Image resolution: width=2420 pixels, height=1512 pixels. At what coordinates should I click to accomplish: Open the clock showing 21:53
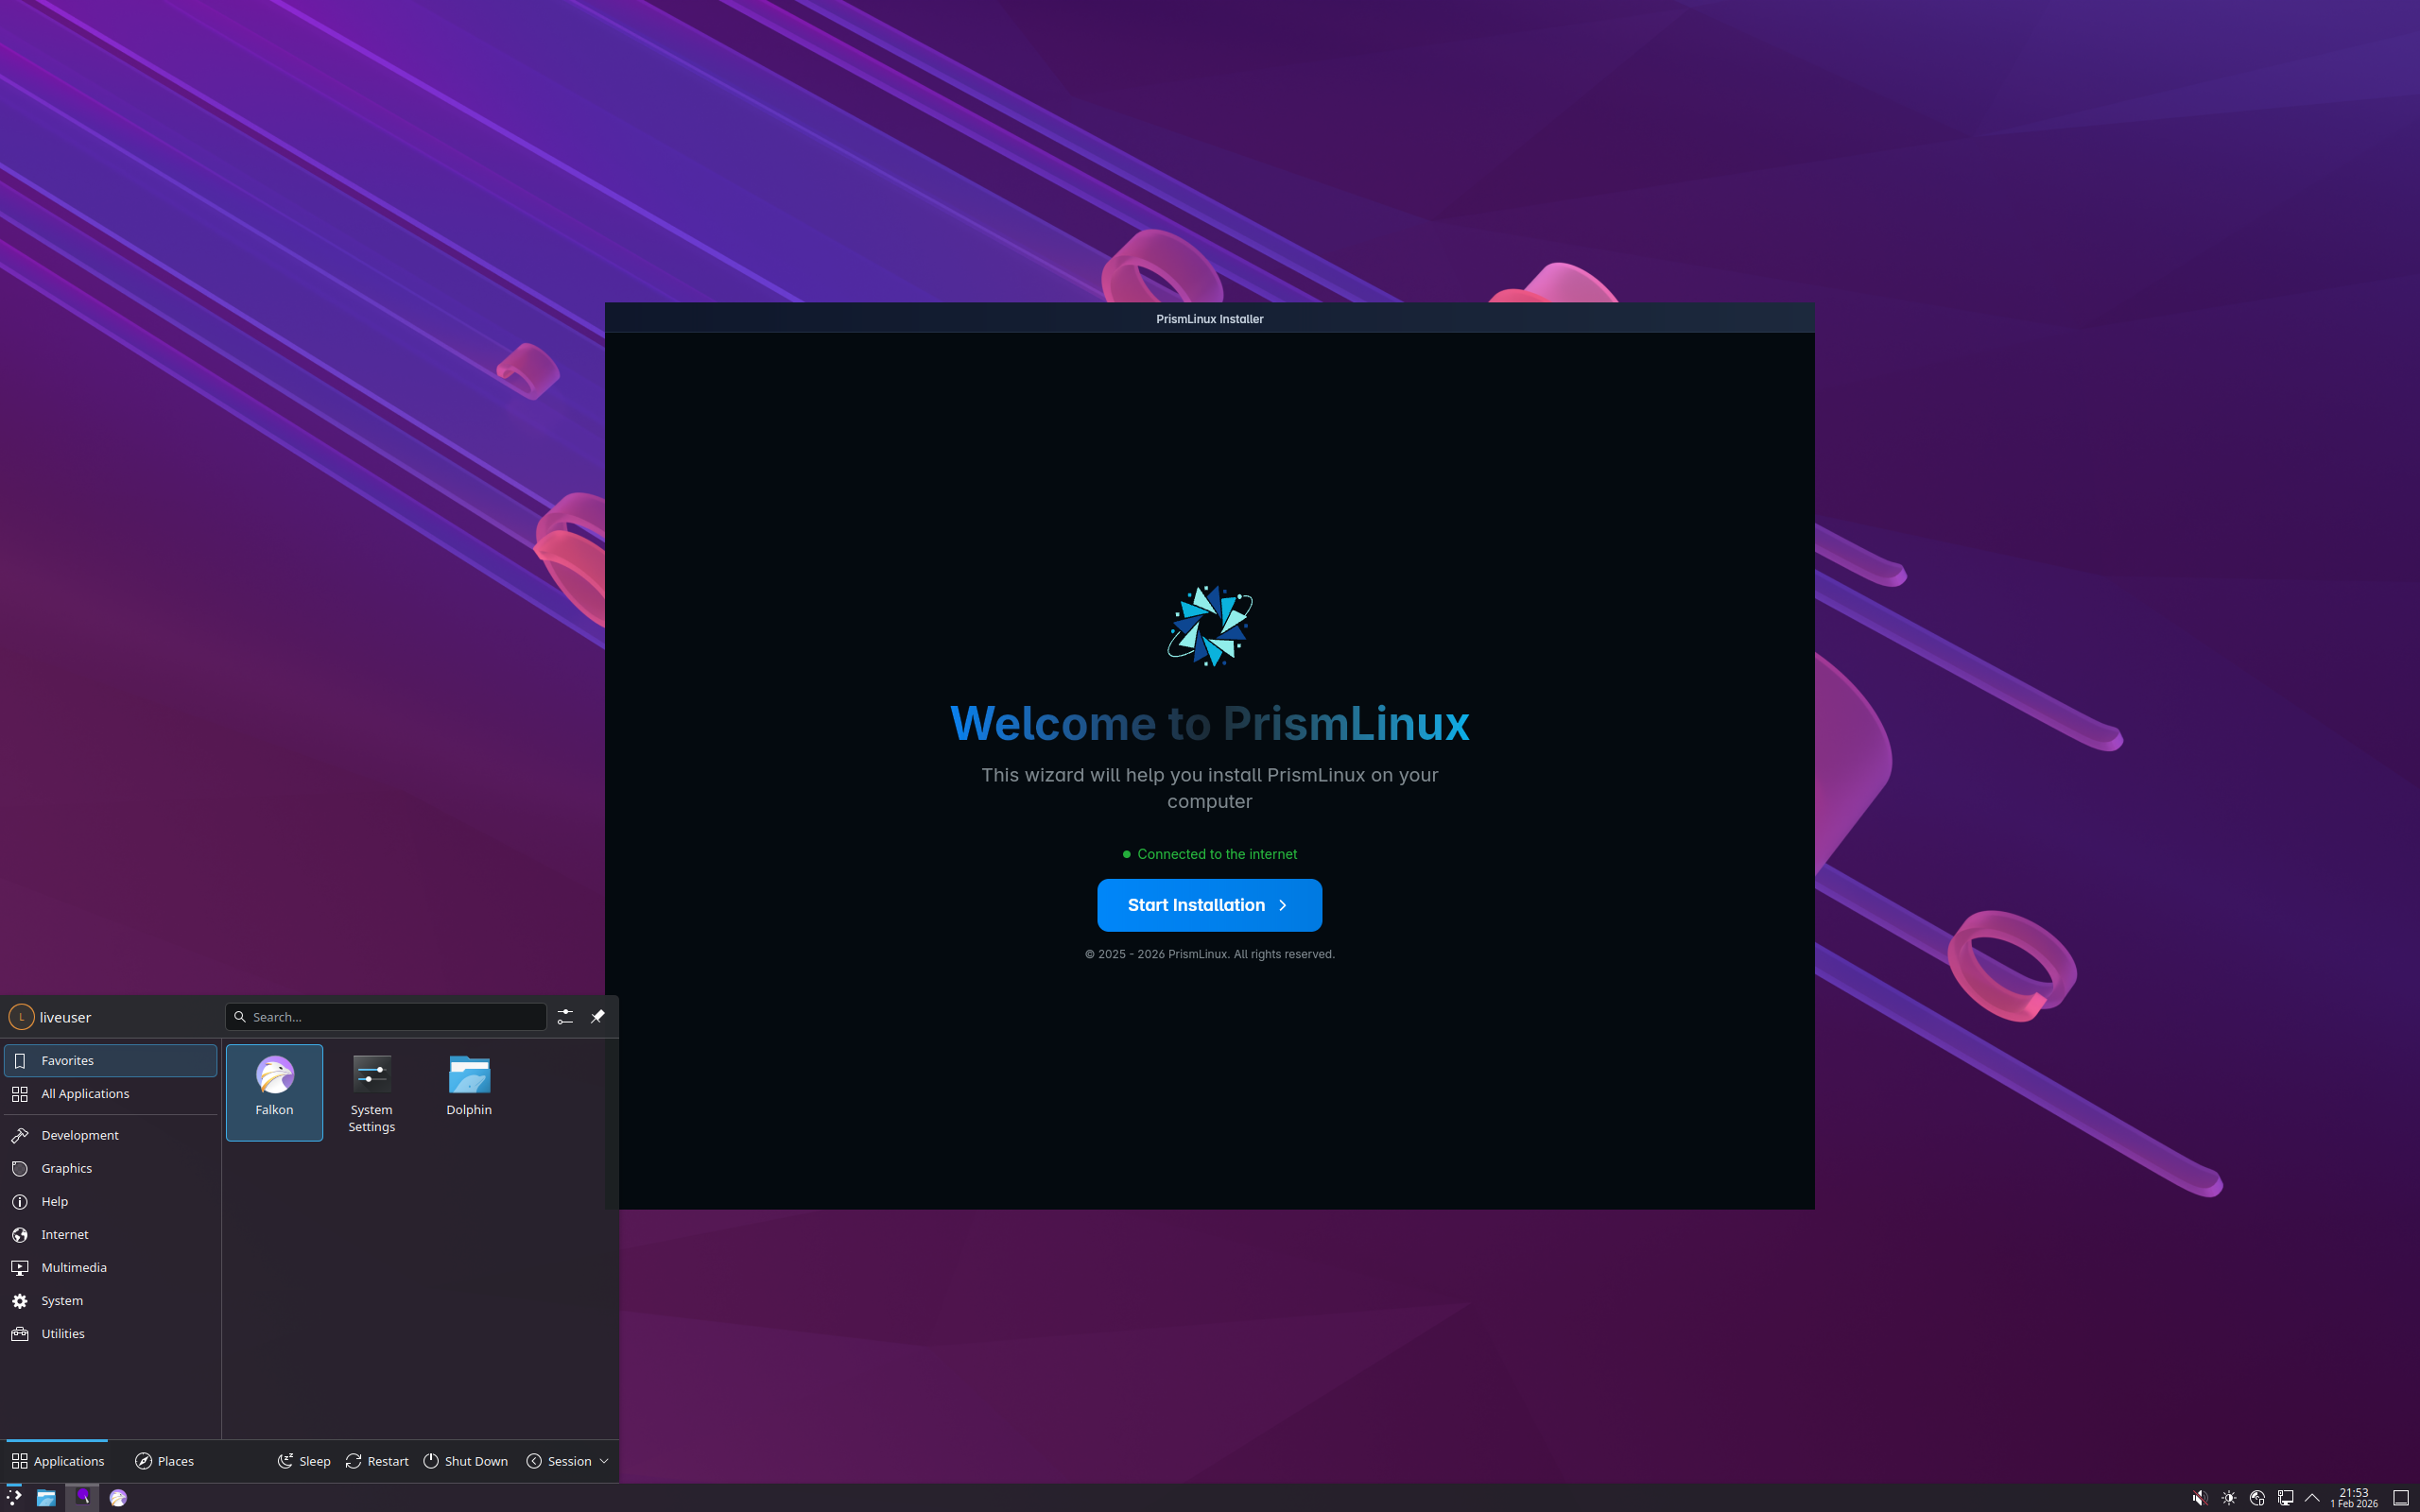point(2354,1498)
